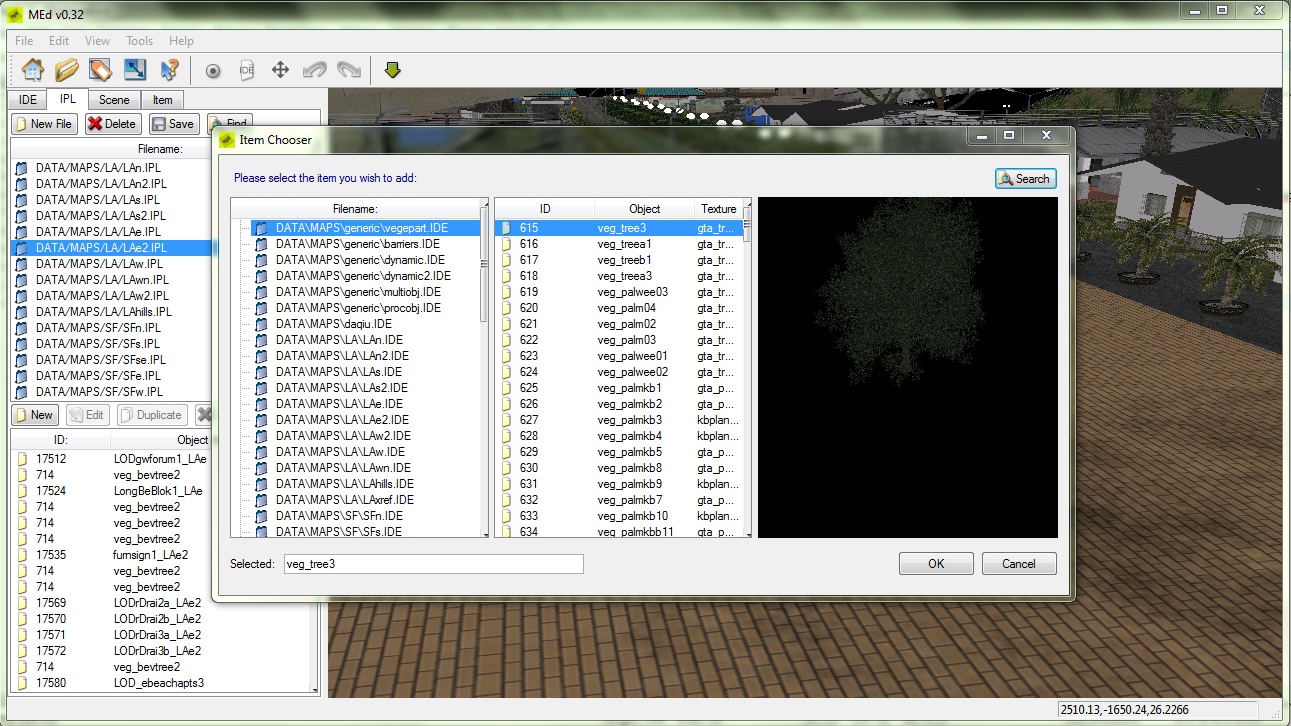The image size is (1291, 726).
Task: Click file icon beside DATA/MAPS/LA/LAn.IPL
Action: click(21, 168)
